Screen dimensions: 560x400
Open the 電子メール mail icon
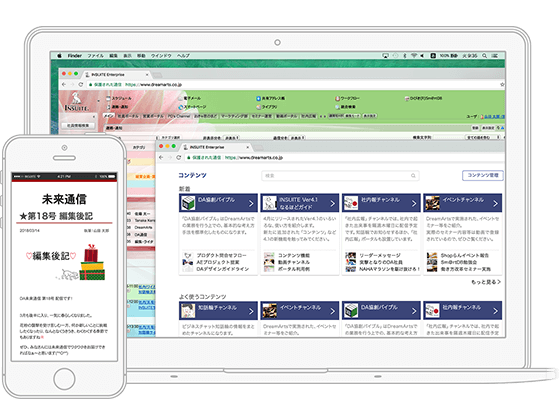181,98
